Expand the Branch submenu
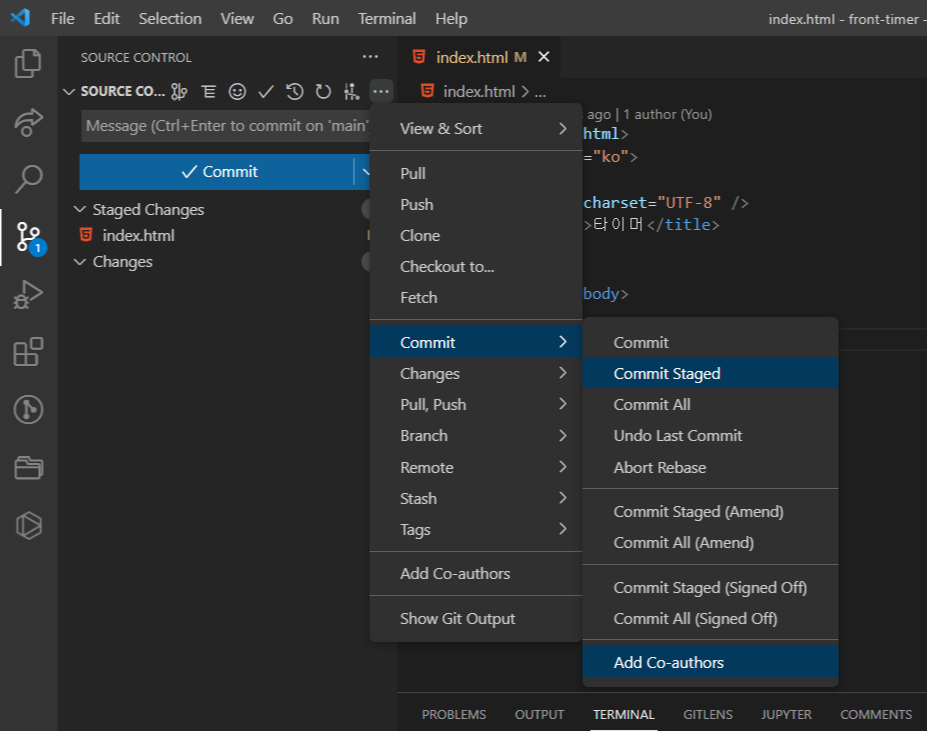The image size is (927, 731). coord(476,436)
